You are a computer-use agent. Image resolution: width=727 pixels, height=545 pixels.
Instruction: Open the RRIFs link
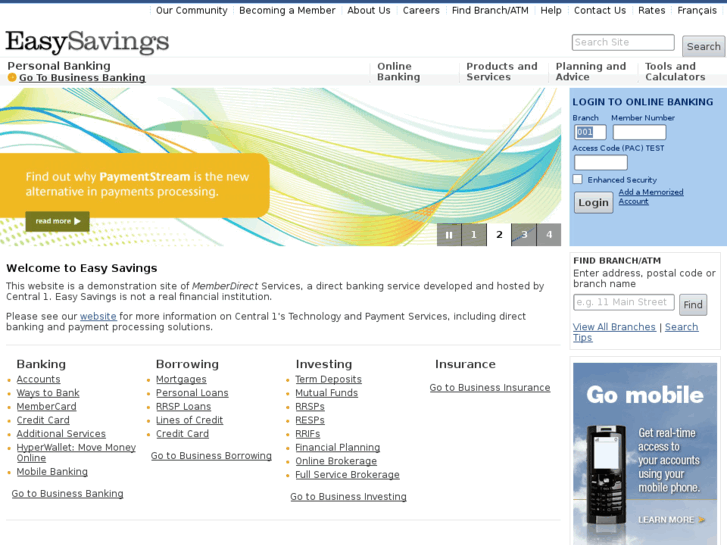click(307, 434)
